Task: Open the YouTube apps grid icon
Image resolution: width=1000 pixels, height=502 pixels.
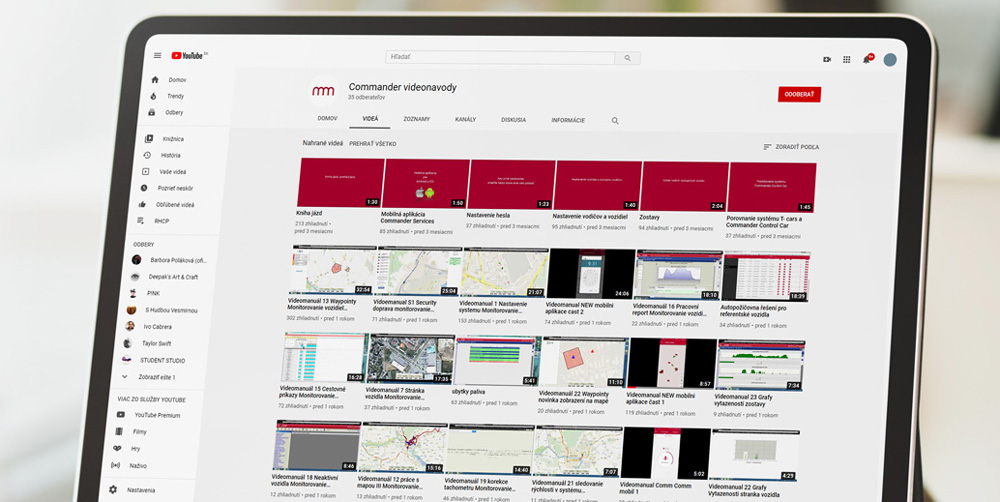Action: click(x=846, y=59)
